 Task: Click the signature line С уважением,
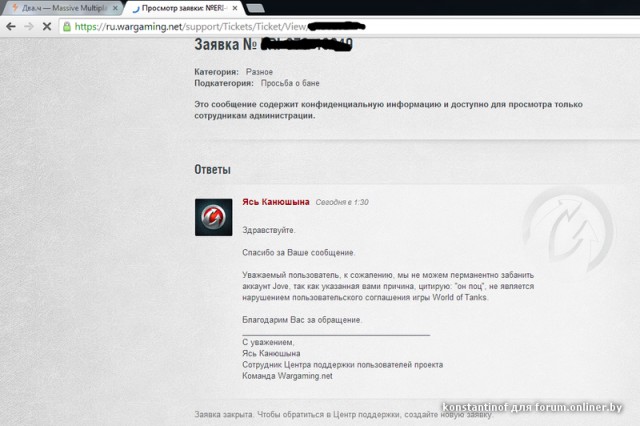pyautogui.click(x=268, y=342)
